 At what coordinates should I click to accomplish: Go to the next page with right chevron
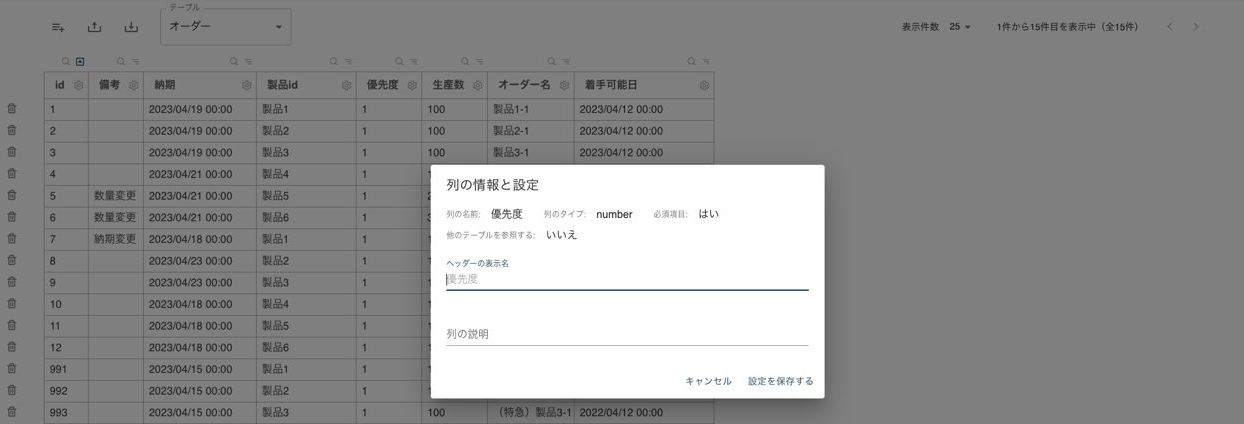1196,27
